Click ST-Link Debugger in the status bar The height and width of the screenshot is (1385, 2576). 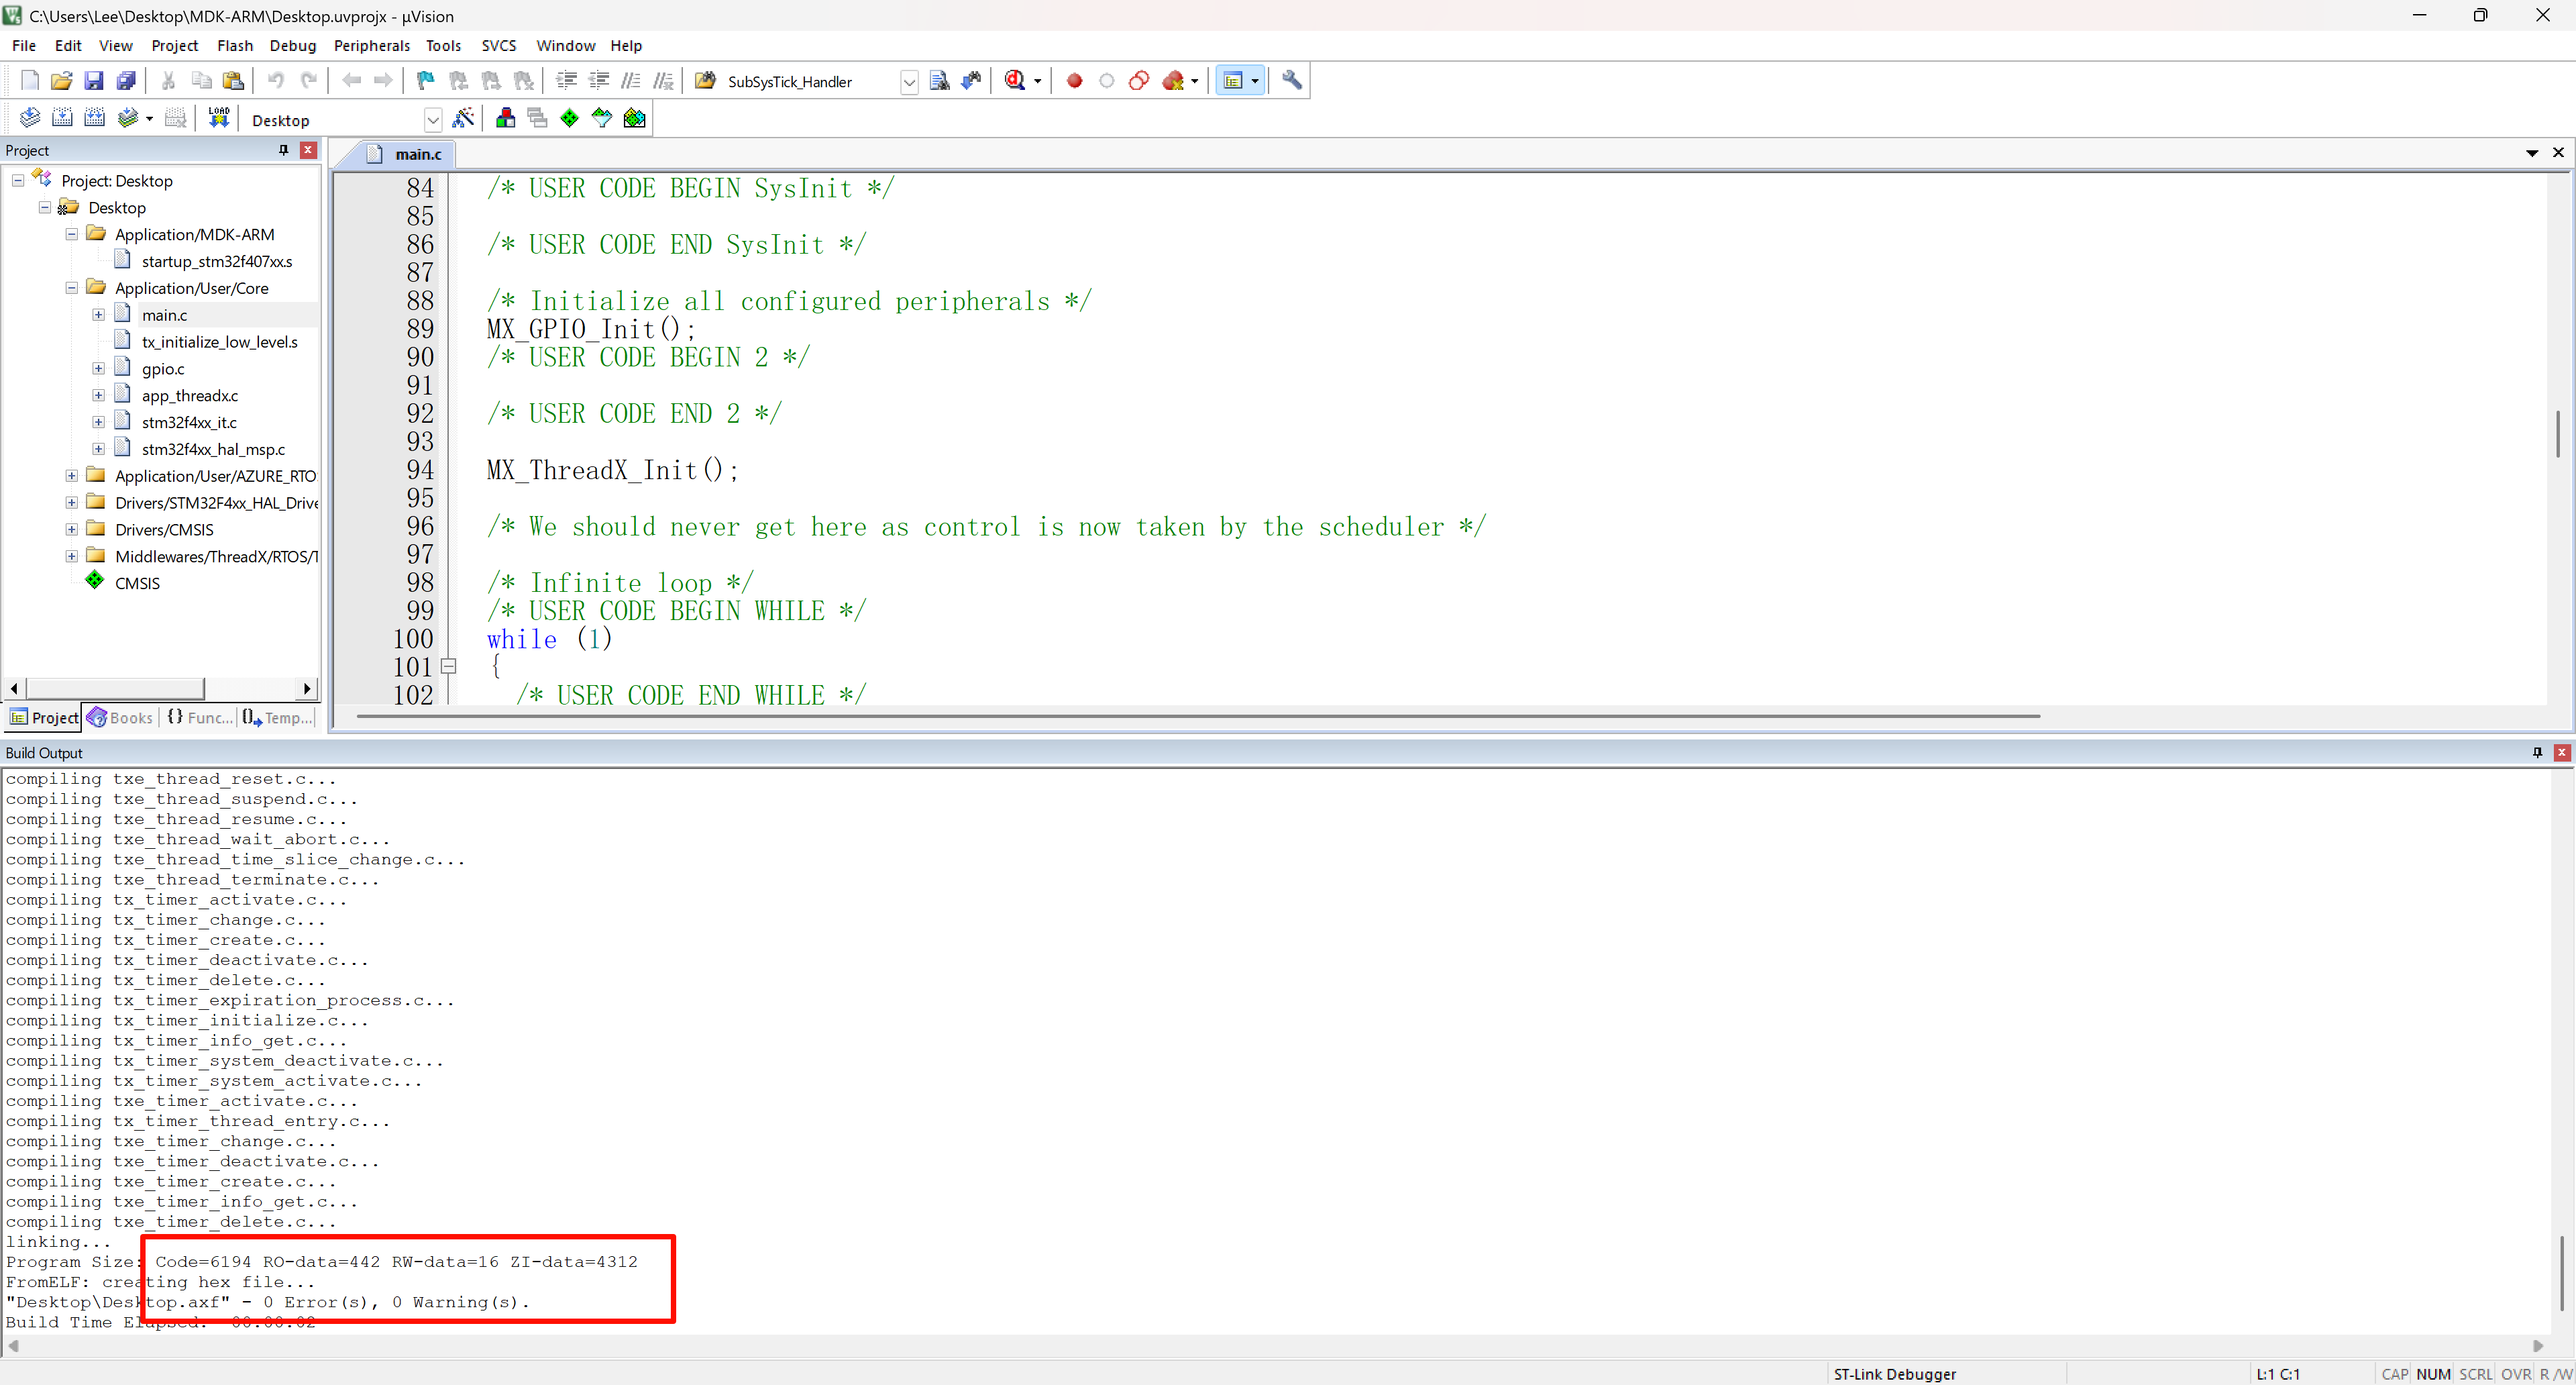coord(1895,1374)
